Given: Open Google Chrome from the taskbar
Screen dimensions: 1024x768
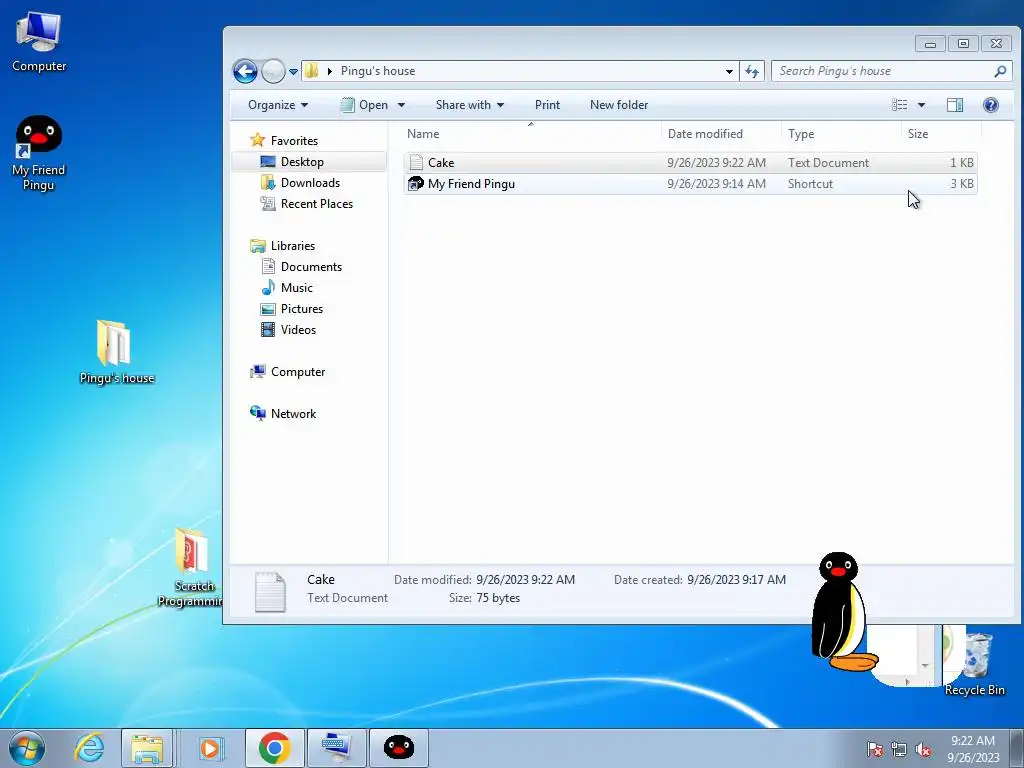Looking at the screenshot, I should point(274,748).
